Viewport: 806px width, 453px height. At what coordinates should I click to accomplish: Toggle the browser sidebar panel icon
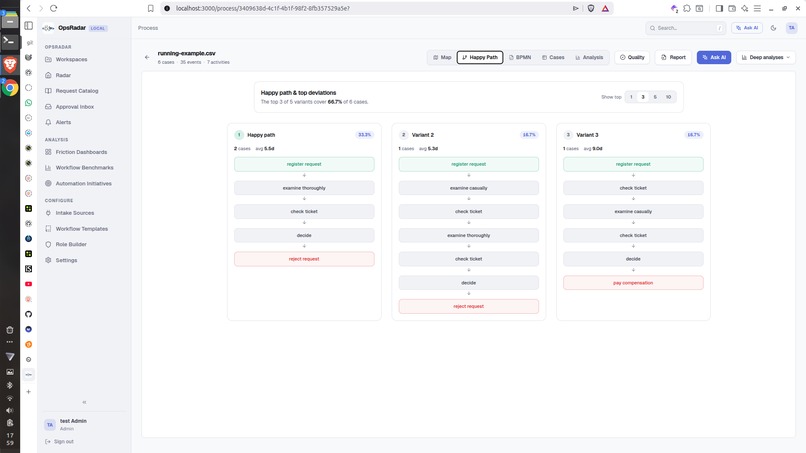[719, 8]
